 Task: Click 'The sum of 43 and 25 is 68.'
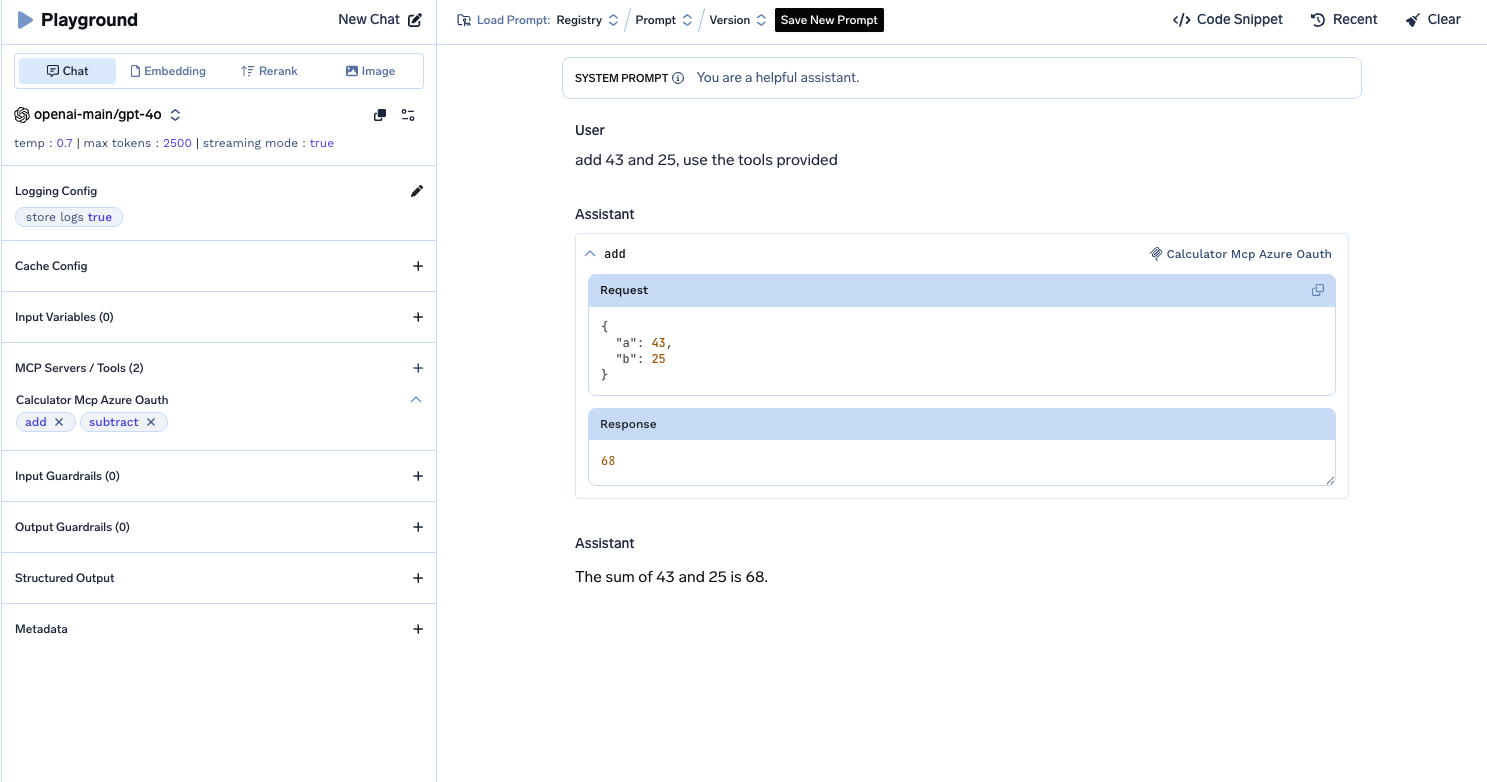tap(671, 577)
